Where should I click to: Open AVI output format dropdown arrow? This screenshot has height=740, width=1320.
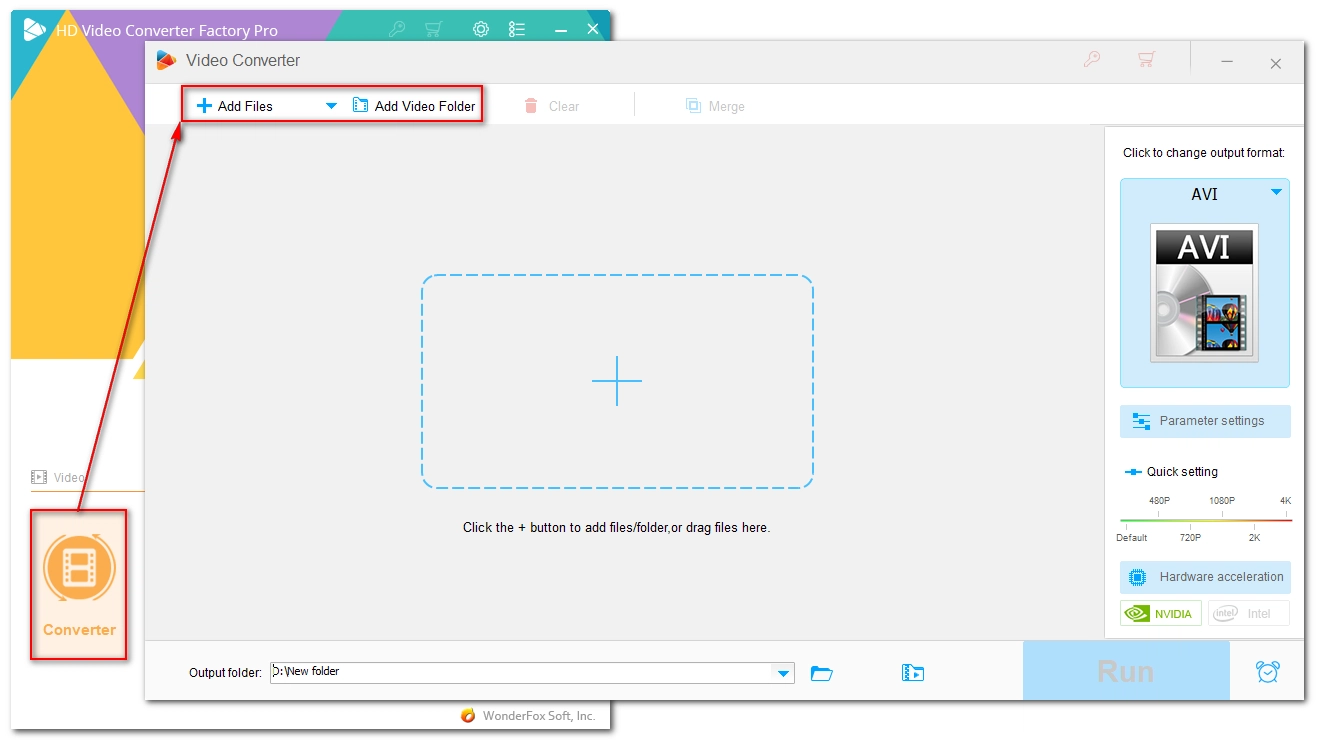(1276, 192)
